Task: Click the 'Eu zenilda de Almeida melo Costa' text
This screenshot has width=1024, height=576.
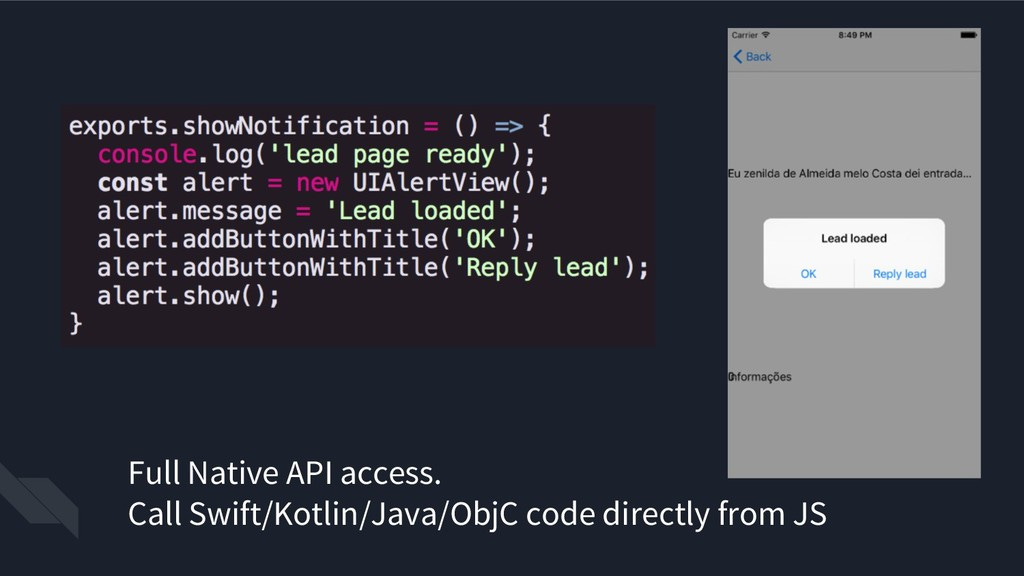Action: coord(850,174)
